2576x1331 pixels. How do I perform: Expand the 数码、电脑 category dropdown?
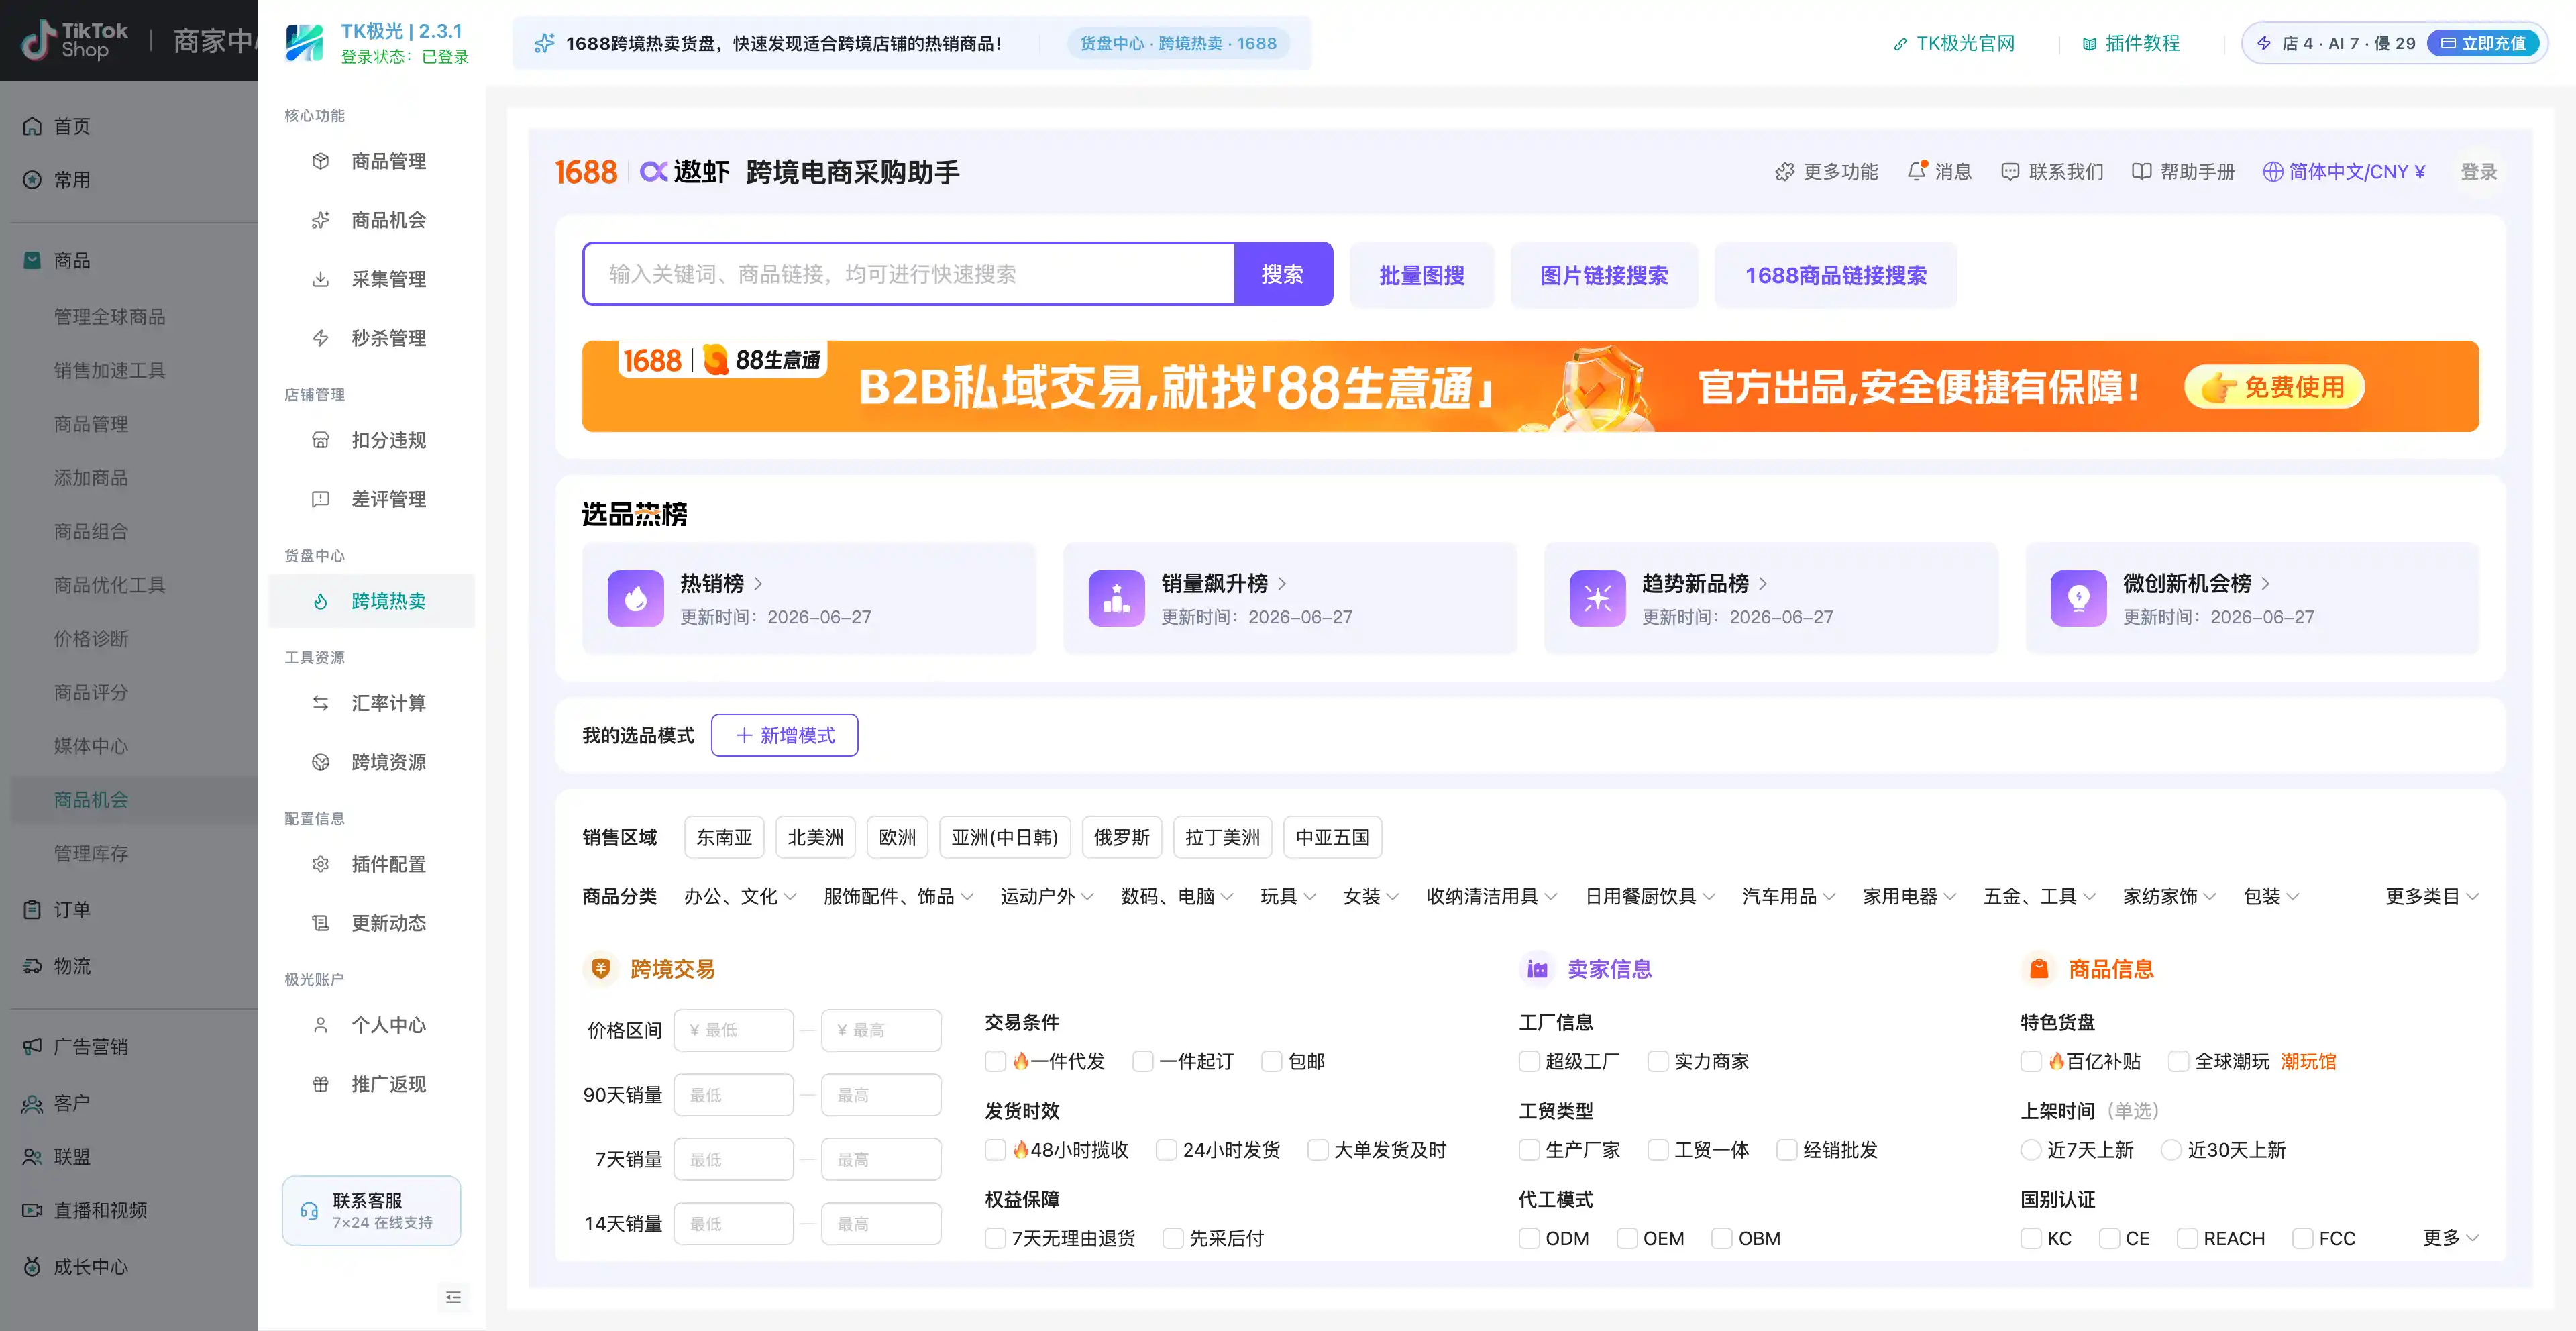point(1177,896)
